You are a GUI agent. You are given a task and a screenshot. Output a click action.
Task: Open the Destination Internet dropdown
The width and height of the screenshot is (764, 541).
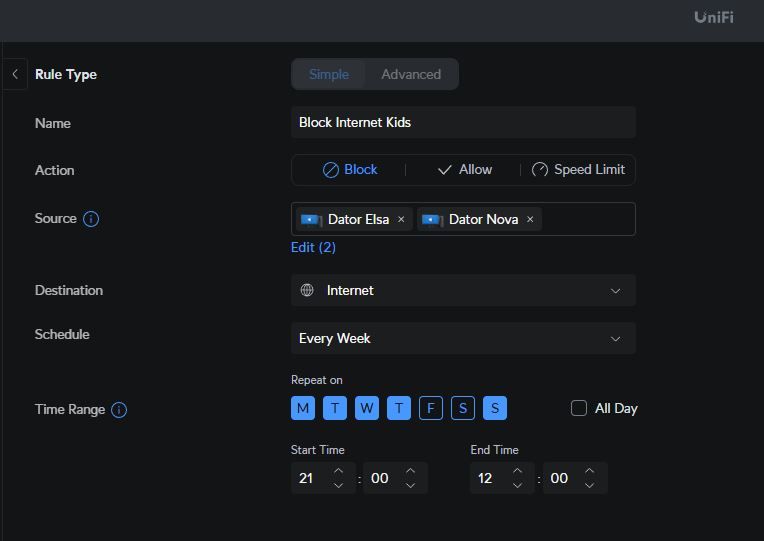463,290
